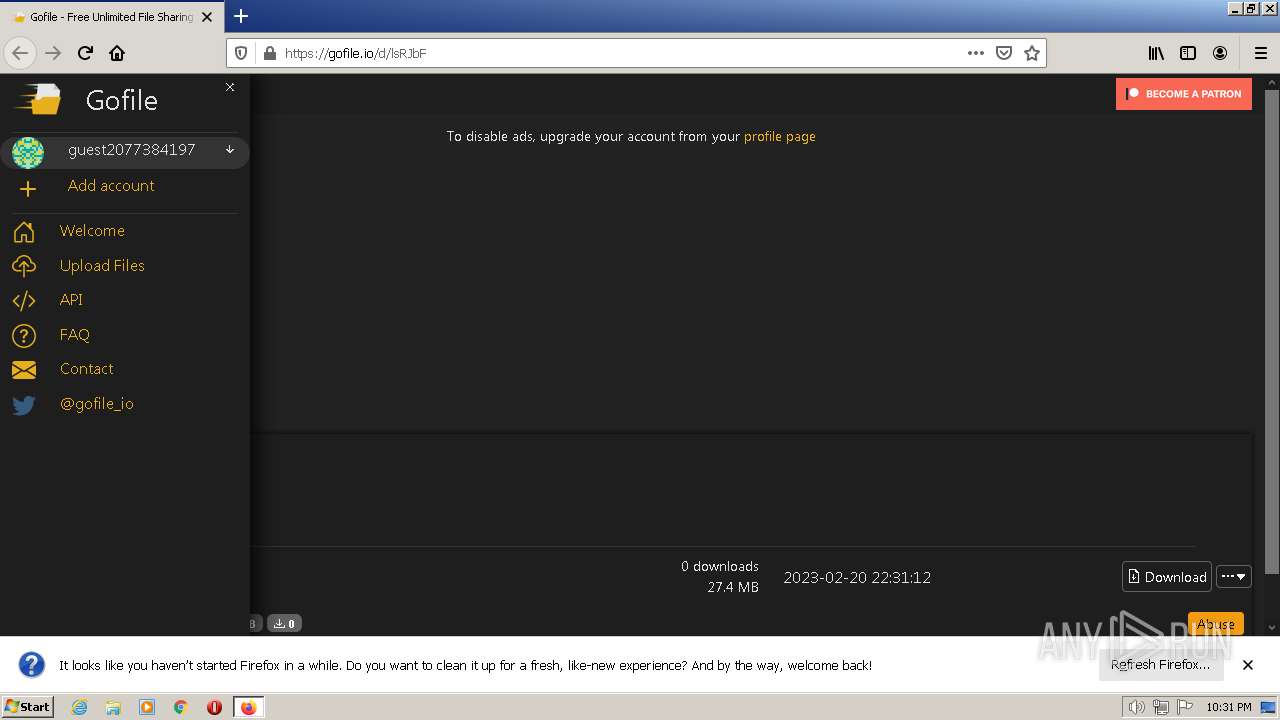Download the 27.4 MB file

1167,577
